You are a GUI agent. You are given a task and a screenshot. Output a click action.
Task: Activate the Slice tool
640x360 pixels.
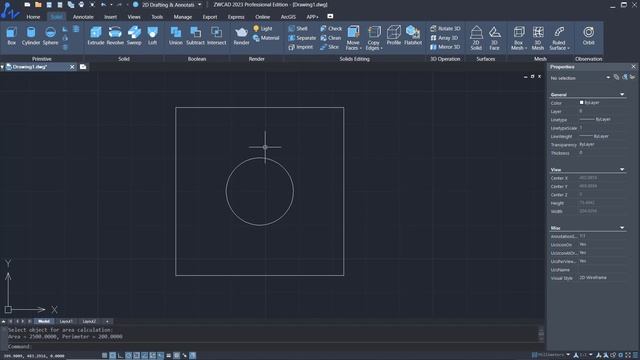tap(329, 47)
